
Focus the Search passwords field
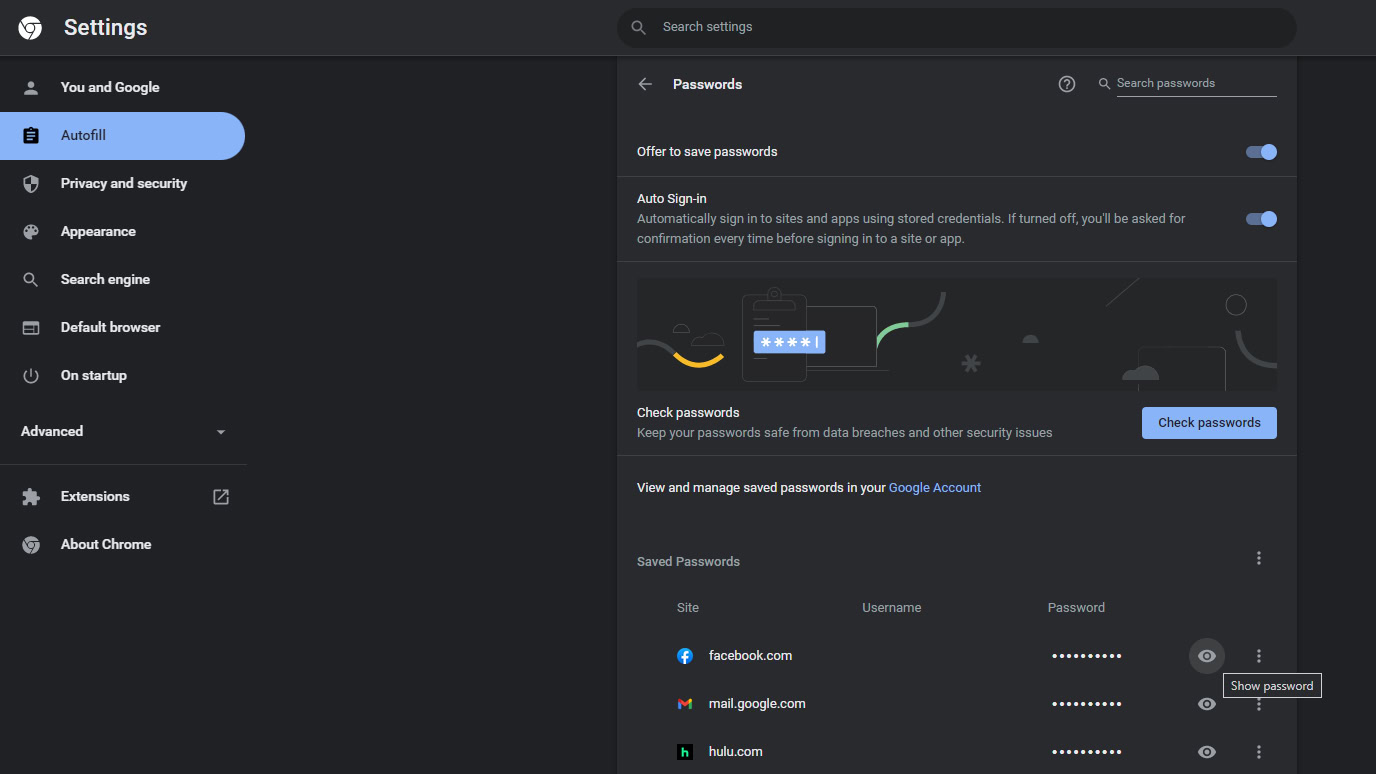click(x=1195, y=83)
